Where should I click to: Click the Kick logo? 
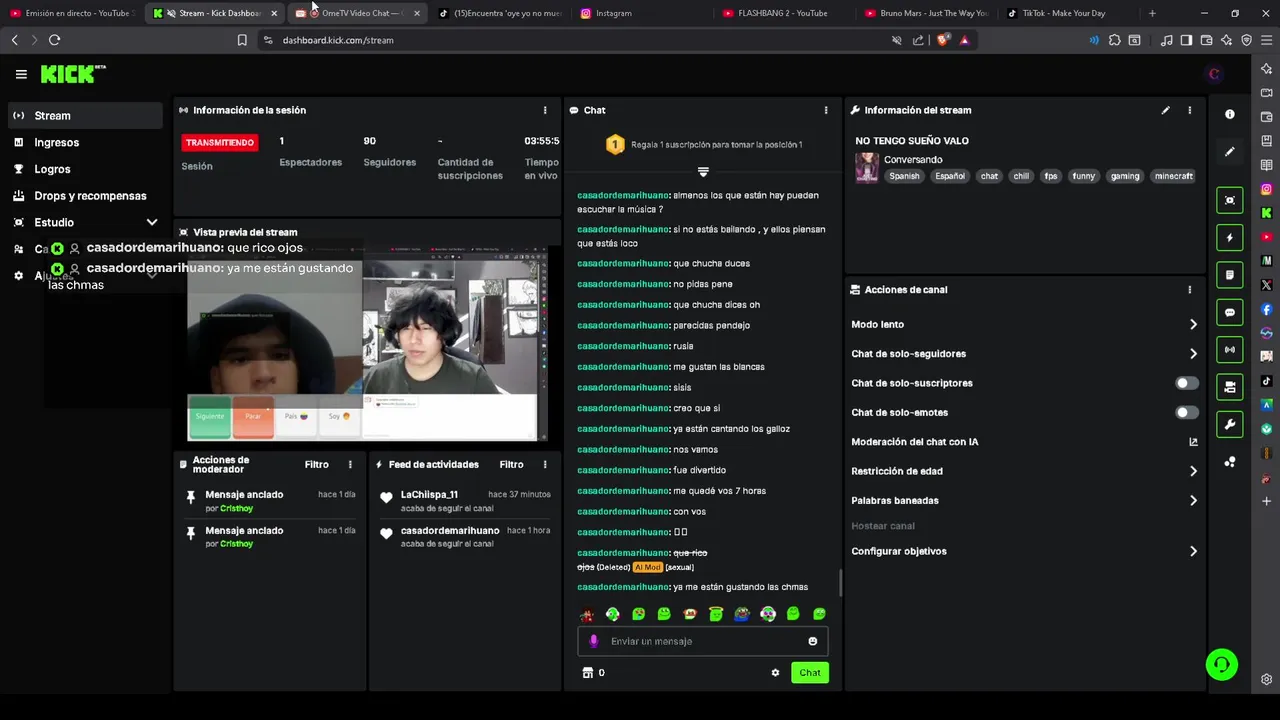[73, 74]
